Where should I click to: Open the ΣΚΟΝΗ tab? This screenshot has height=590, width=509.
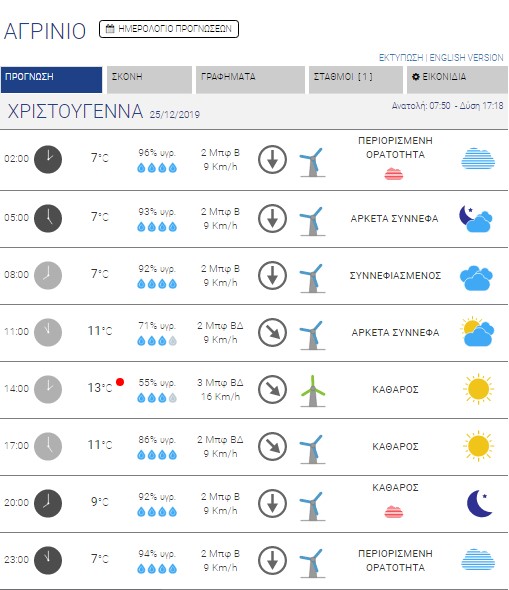(x=149, y=80)
